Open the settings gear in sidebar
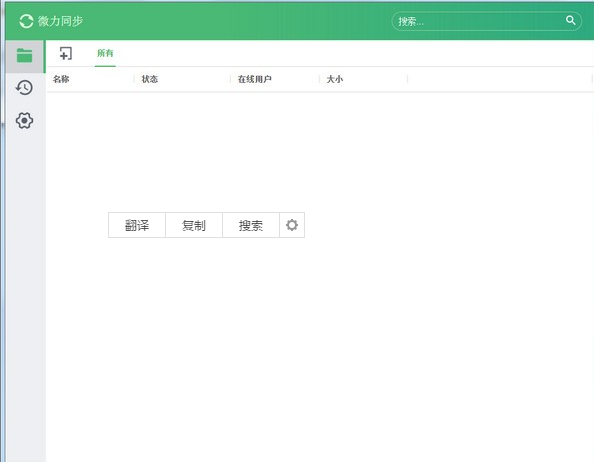This screenshot has height=462, width=594. click(24, 120)
